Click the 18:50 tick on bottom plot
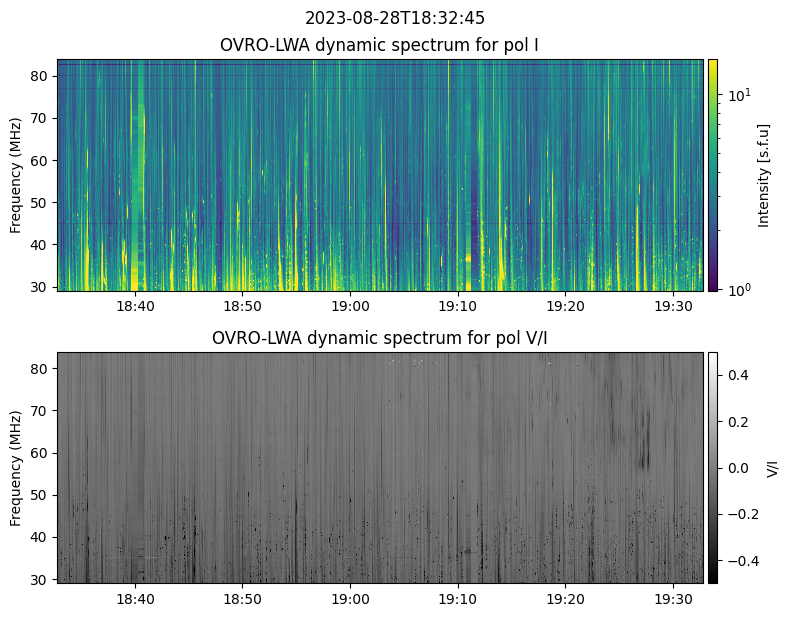789x617 pixels. tap(242, 598)
